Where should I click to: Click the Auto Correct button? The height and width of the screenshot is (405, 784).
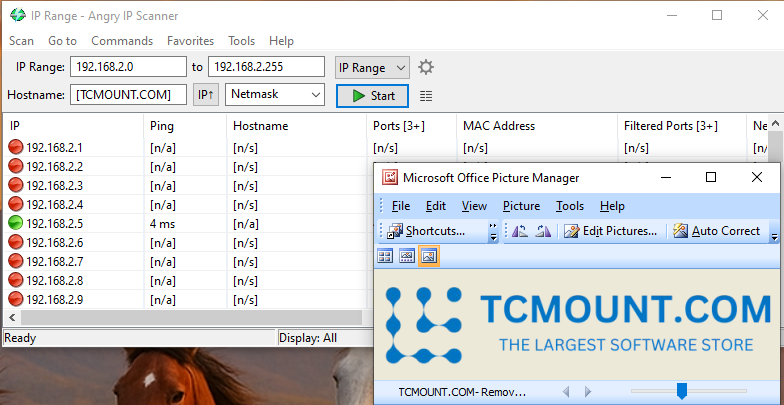(716, 231)
